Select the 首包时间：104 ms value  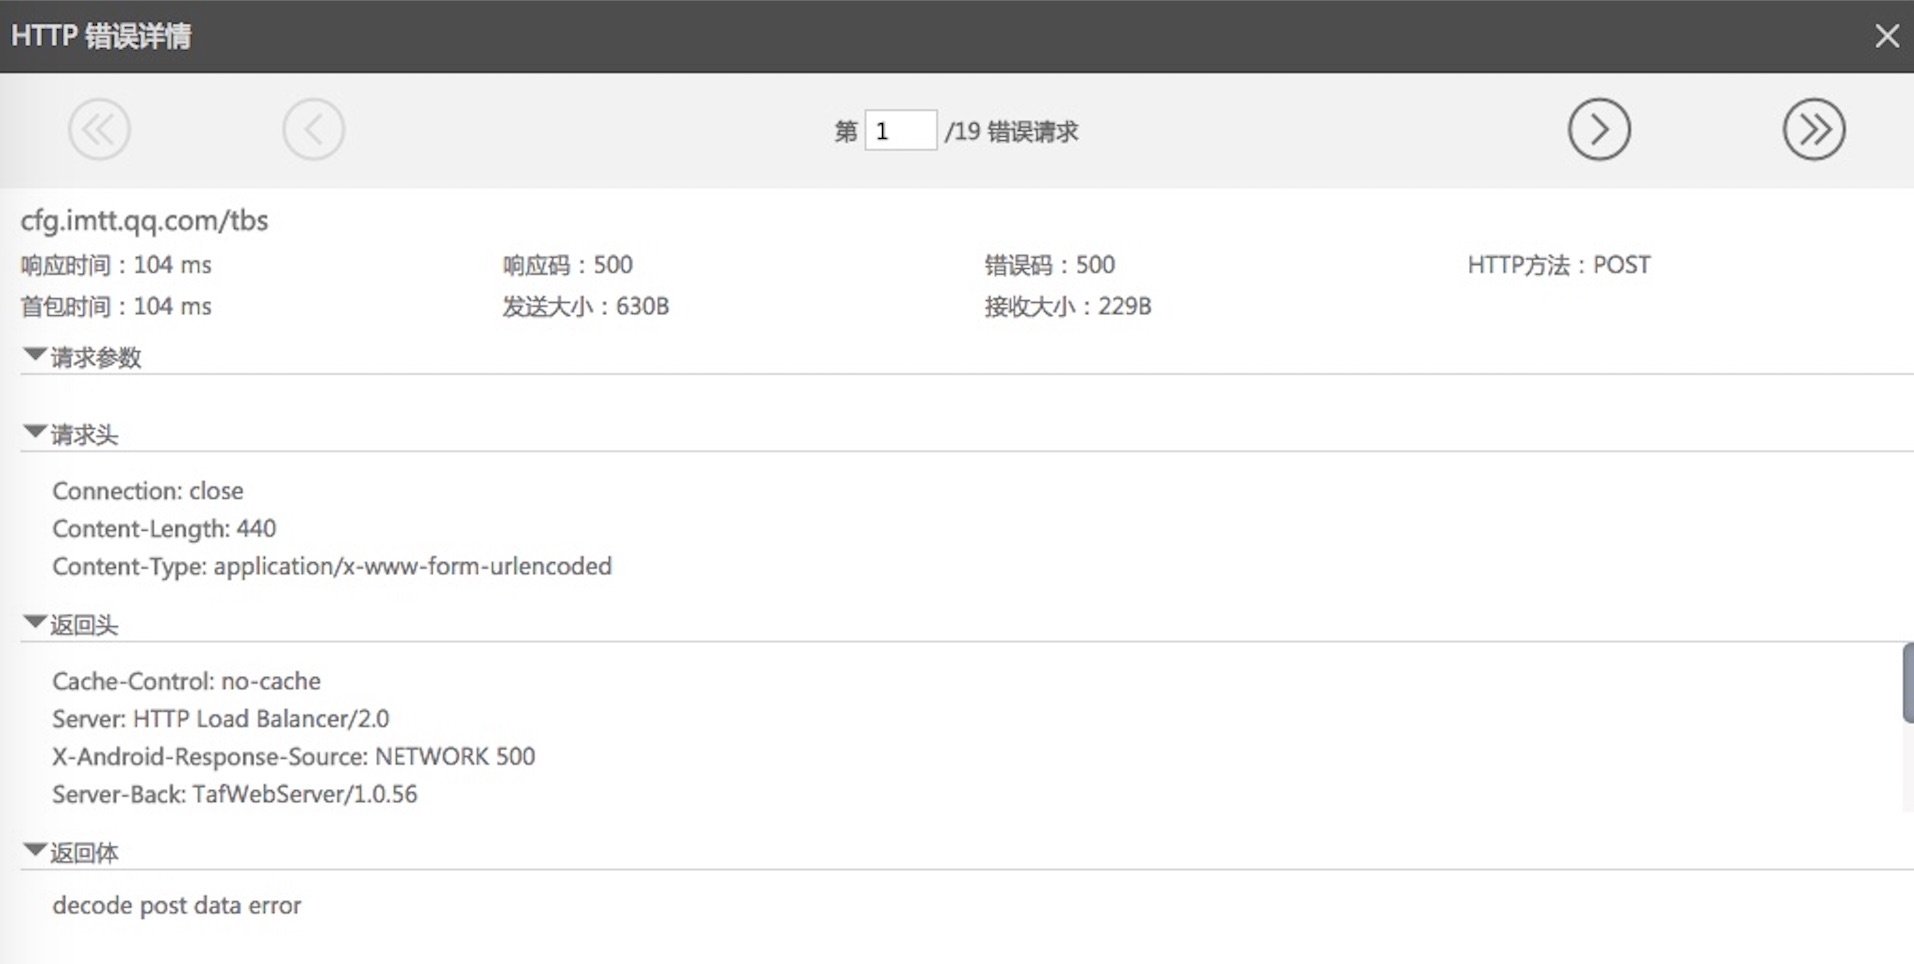click(x=116, y=306)
